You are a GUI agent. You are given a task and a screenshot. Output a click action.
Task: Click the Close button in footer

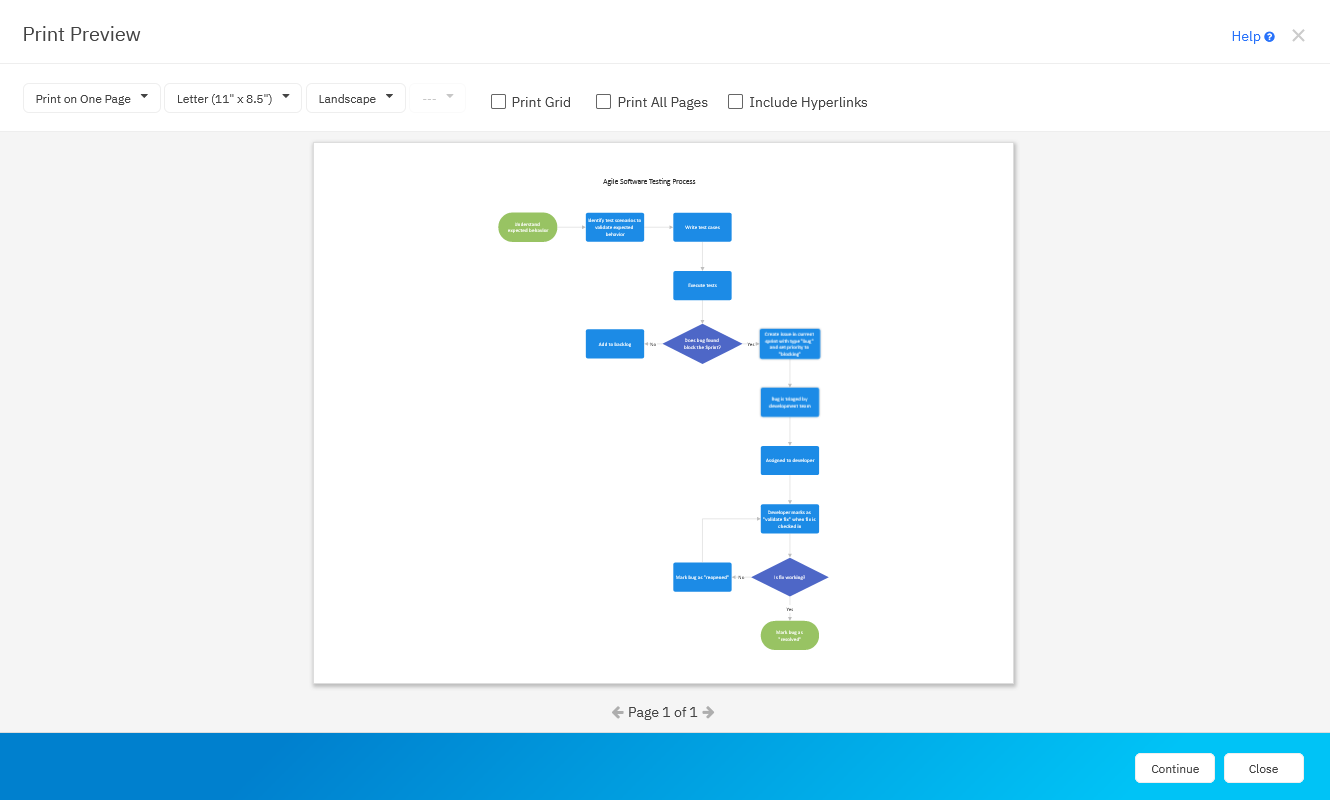tap(1264, 768)
